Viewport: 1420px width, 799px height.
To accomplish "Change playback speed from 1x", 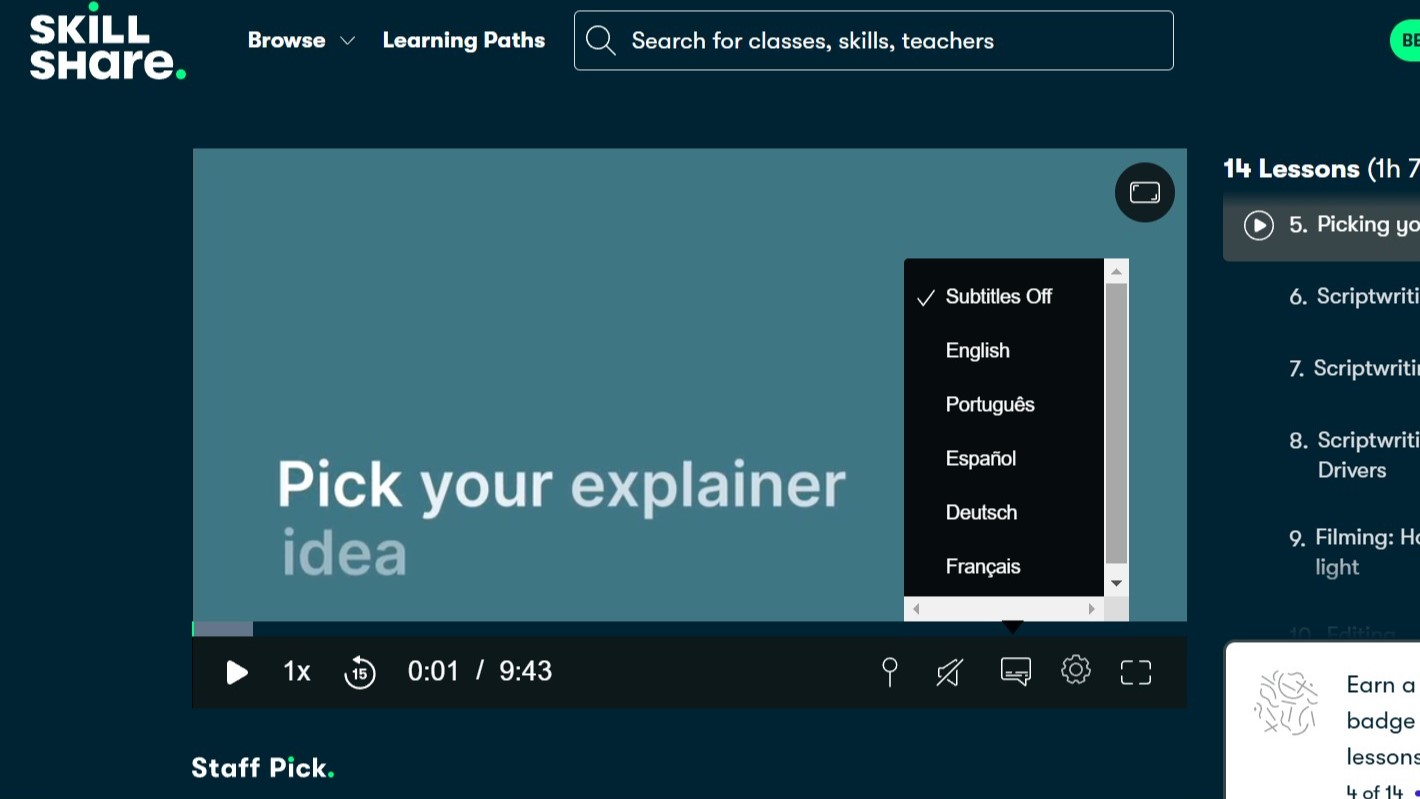I will [297, 672].
